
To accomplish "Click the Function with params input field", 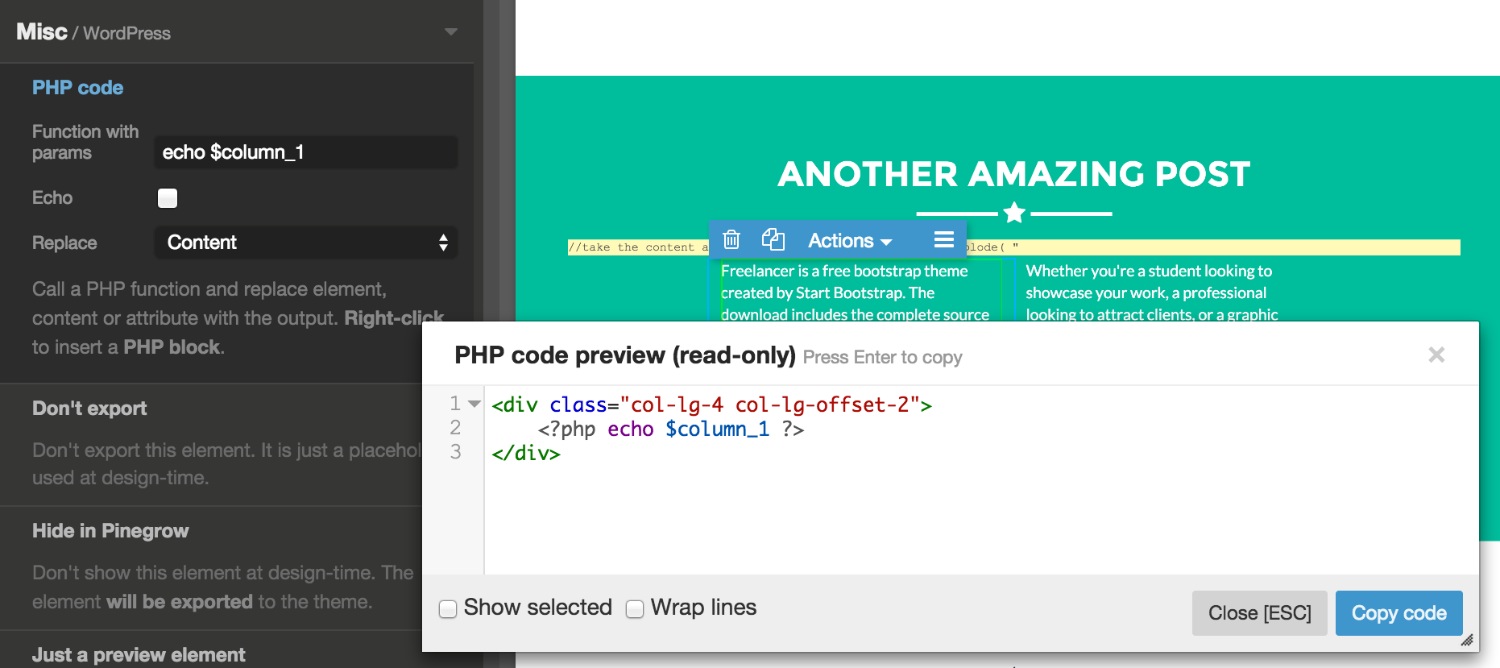I will coord(306,153).
